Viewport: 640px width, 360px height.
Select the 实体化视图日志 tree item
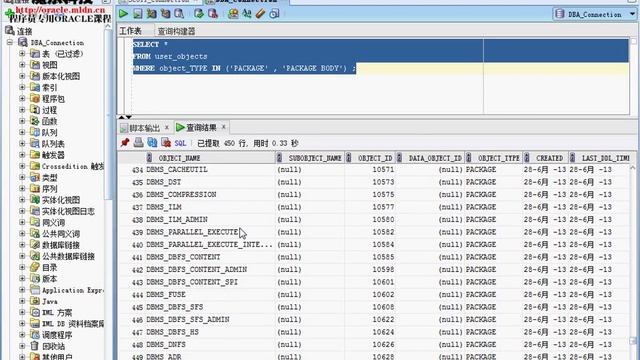pyautogui.click(x=68, y=211)
